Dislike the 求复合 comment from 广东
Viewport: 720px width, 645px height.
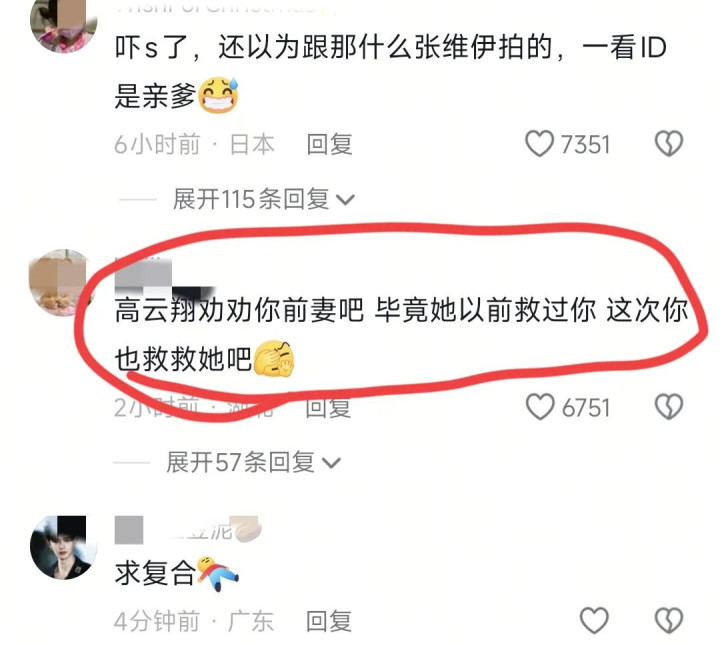(x=669, y=620)
